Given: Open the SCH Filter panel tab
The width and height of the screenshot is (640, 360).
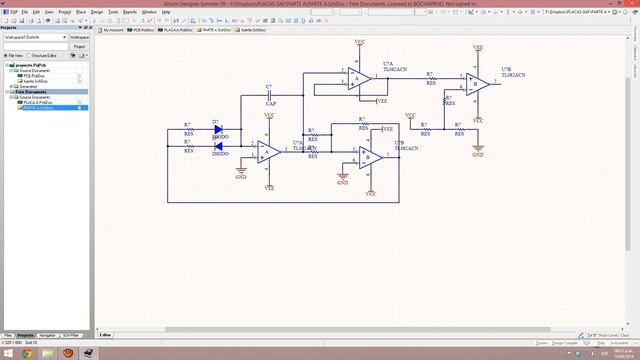Looking at the screenshot, I should 71,335.
